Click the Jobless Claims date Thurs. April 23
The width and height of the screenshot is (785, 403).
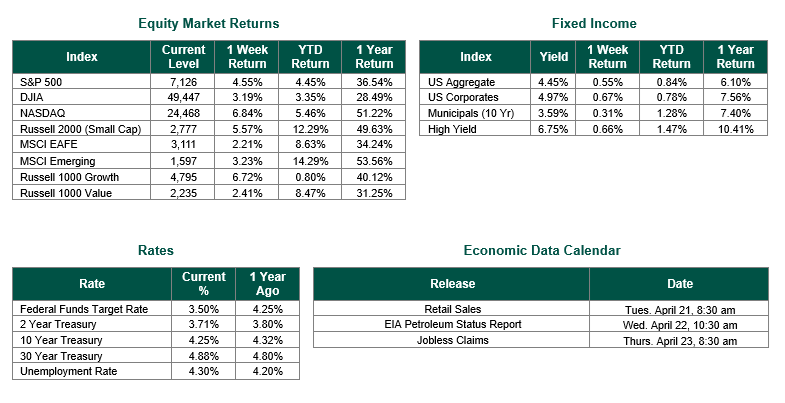click(679, 341)
